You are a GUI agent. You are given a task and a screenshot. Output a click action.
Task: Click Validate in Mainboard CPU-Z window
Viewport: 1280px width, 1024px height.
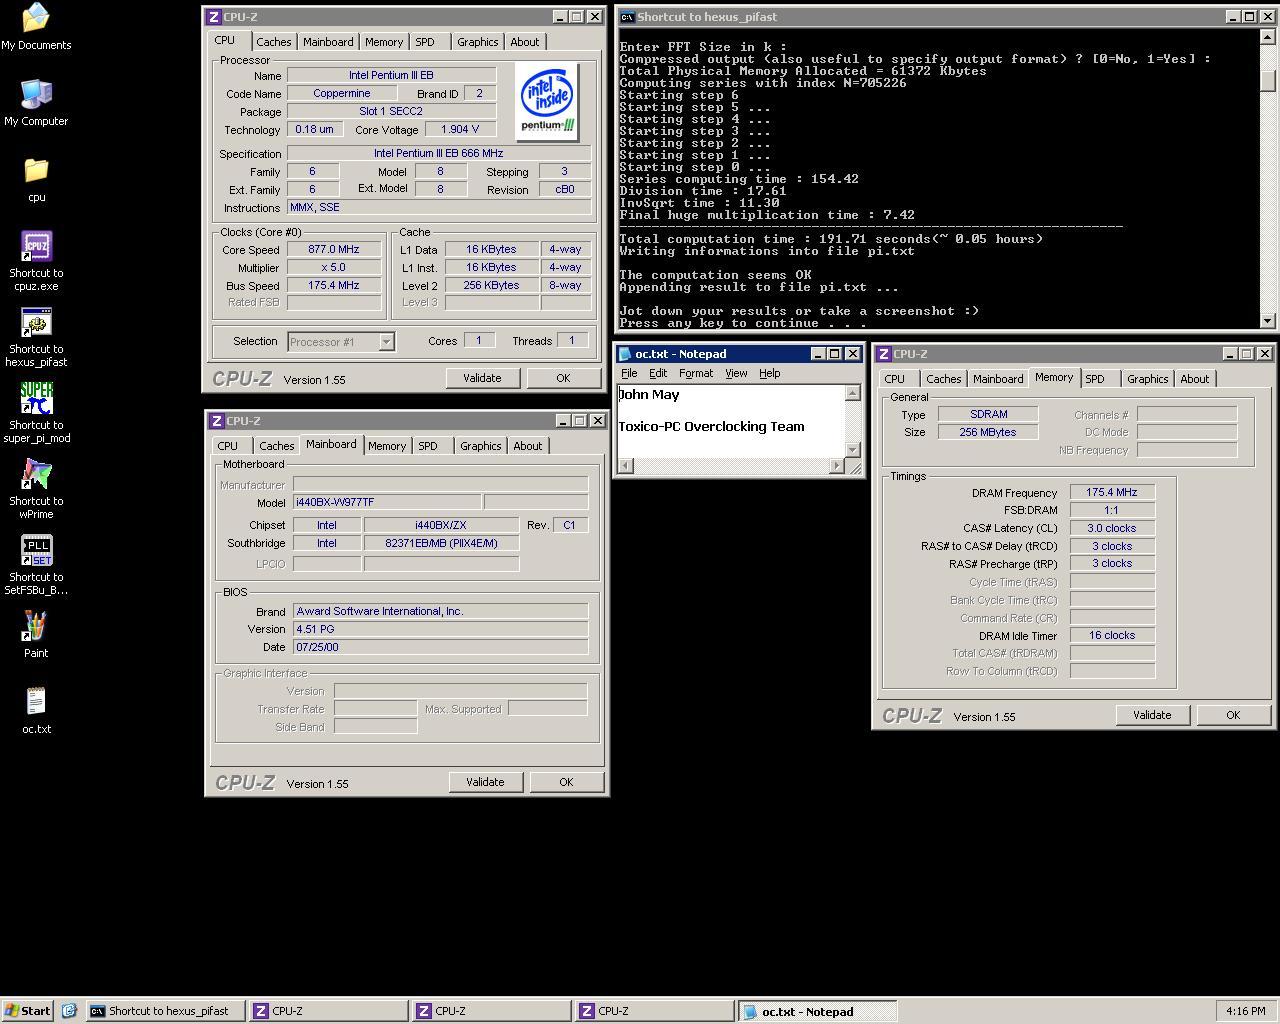coord(485,782)
